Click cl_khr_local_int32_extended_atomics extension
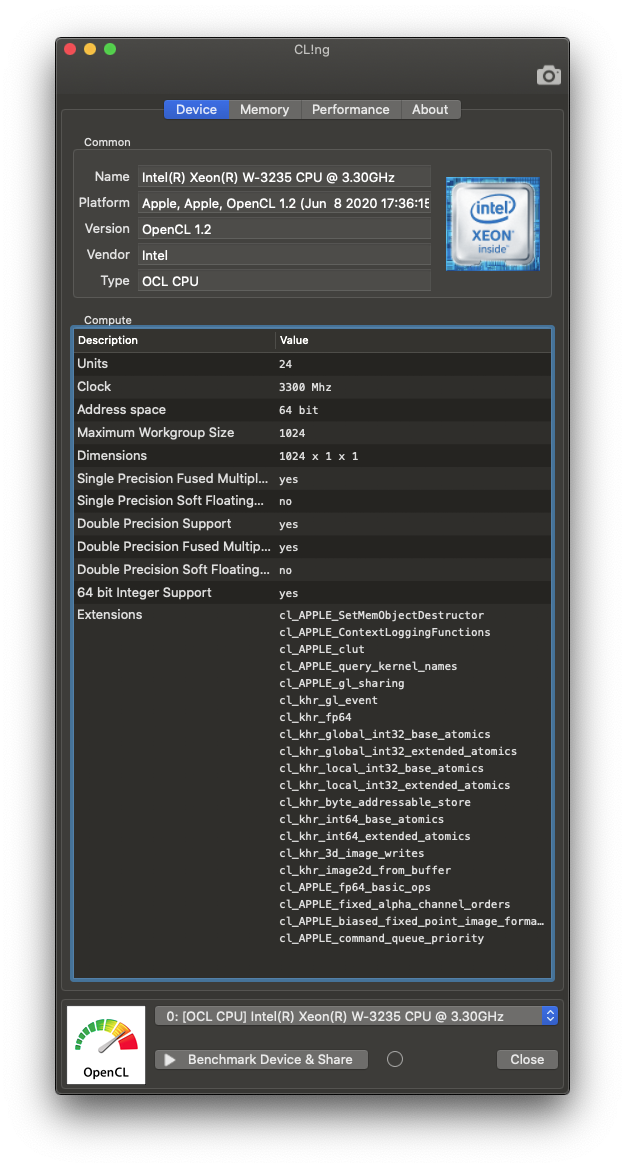Screen dimensions: 625x1168 395,786
